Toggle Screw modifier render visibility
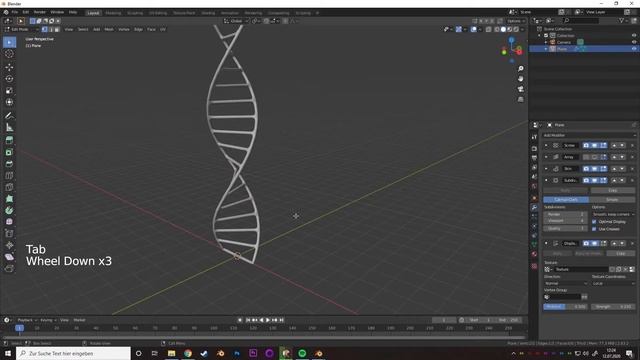640x360 pixels. (x=586, y=145)
